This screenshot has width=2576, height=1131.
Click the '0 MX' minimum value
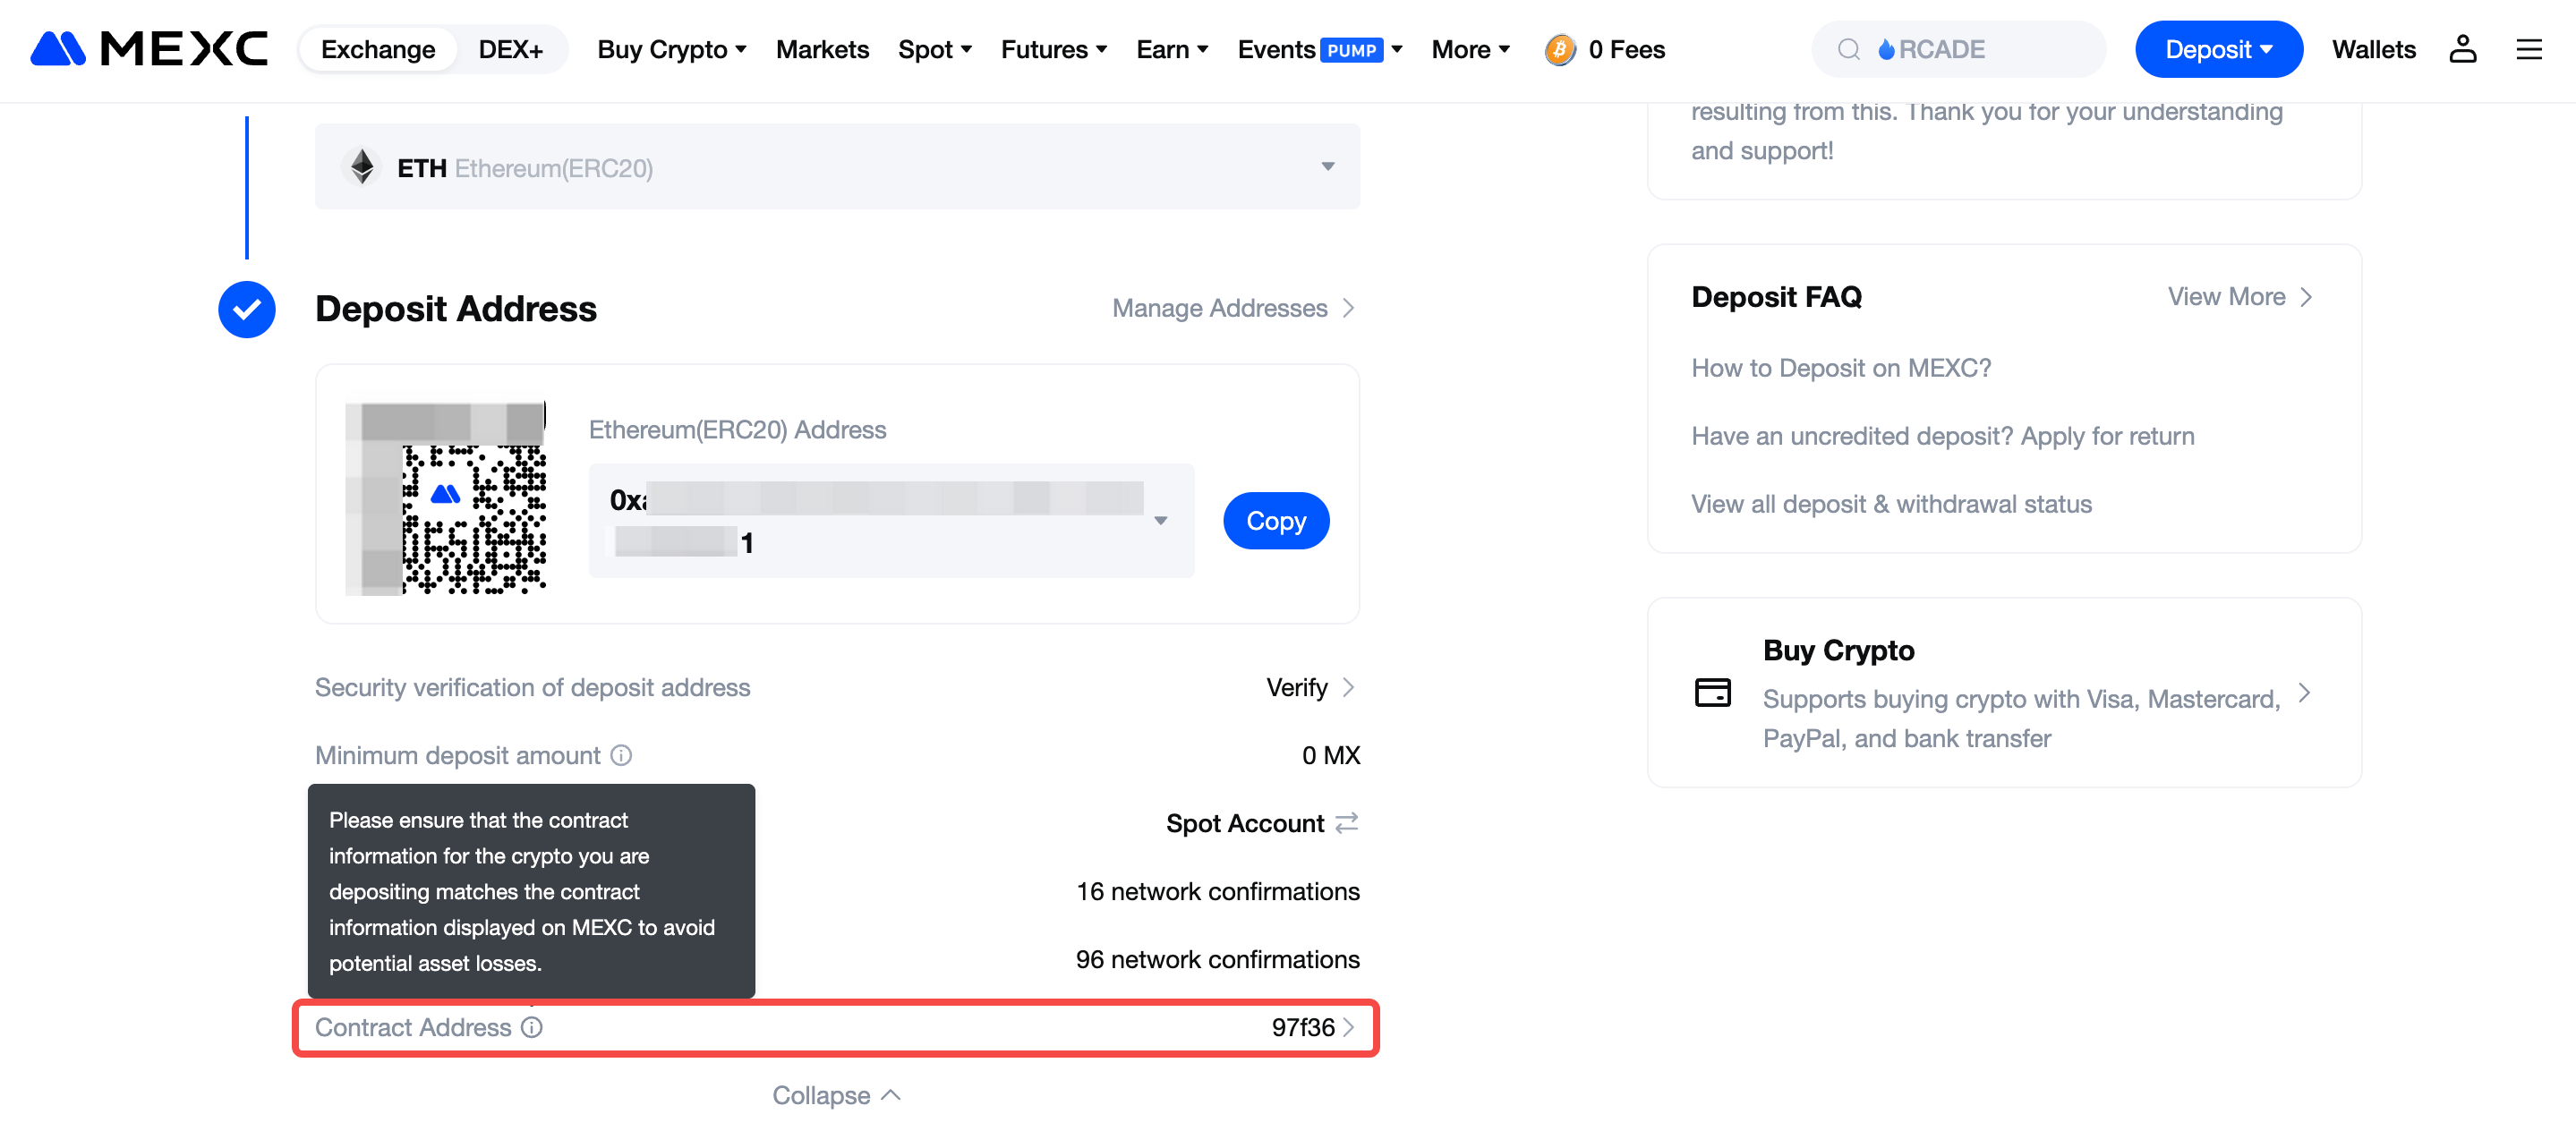tap(1330, 755)
